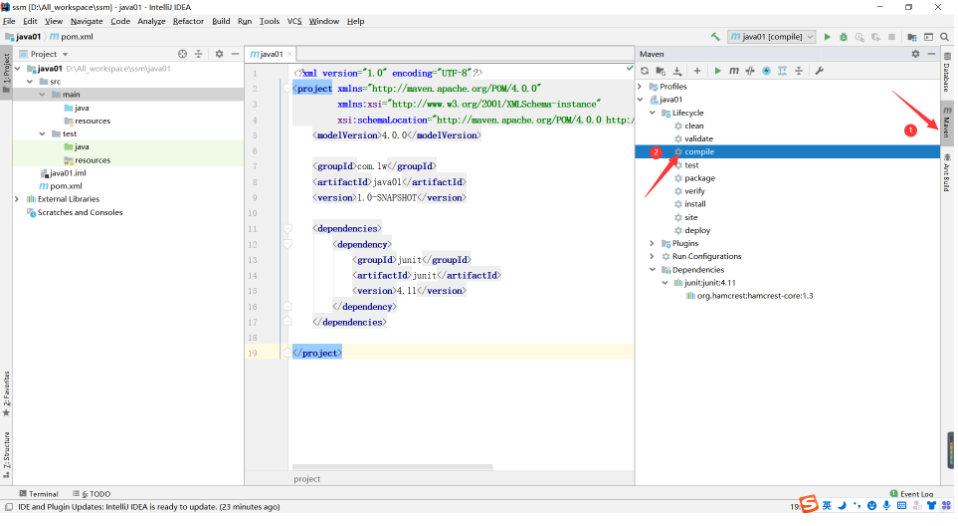Click the Search Everywhere magnifier icon
Viewport: 958px width, 526px height.
[945, 37]
